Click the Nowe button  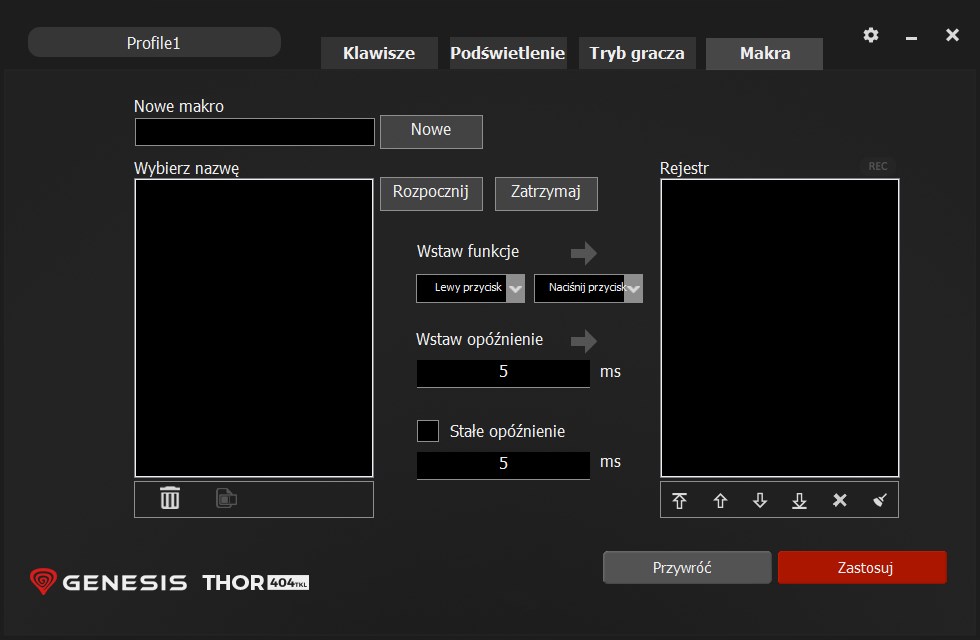click(431, 131)
